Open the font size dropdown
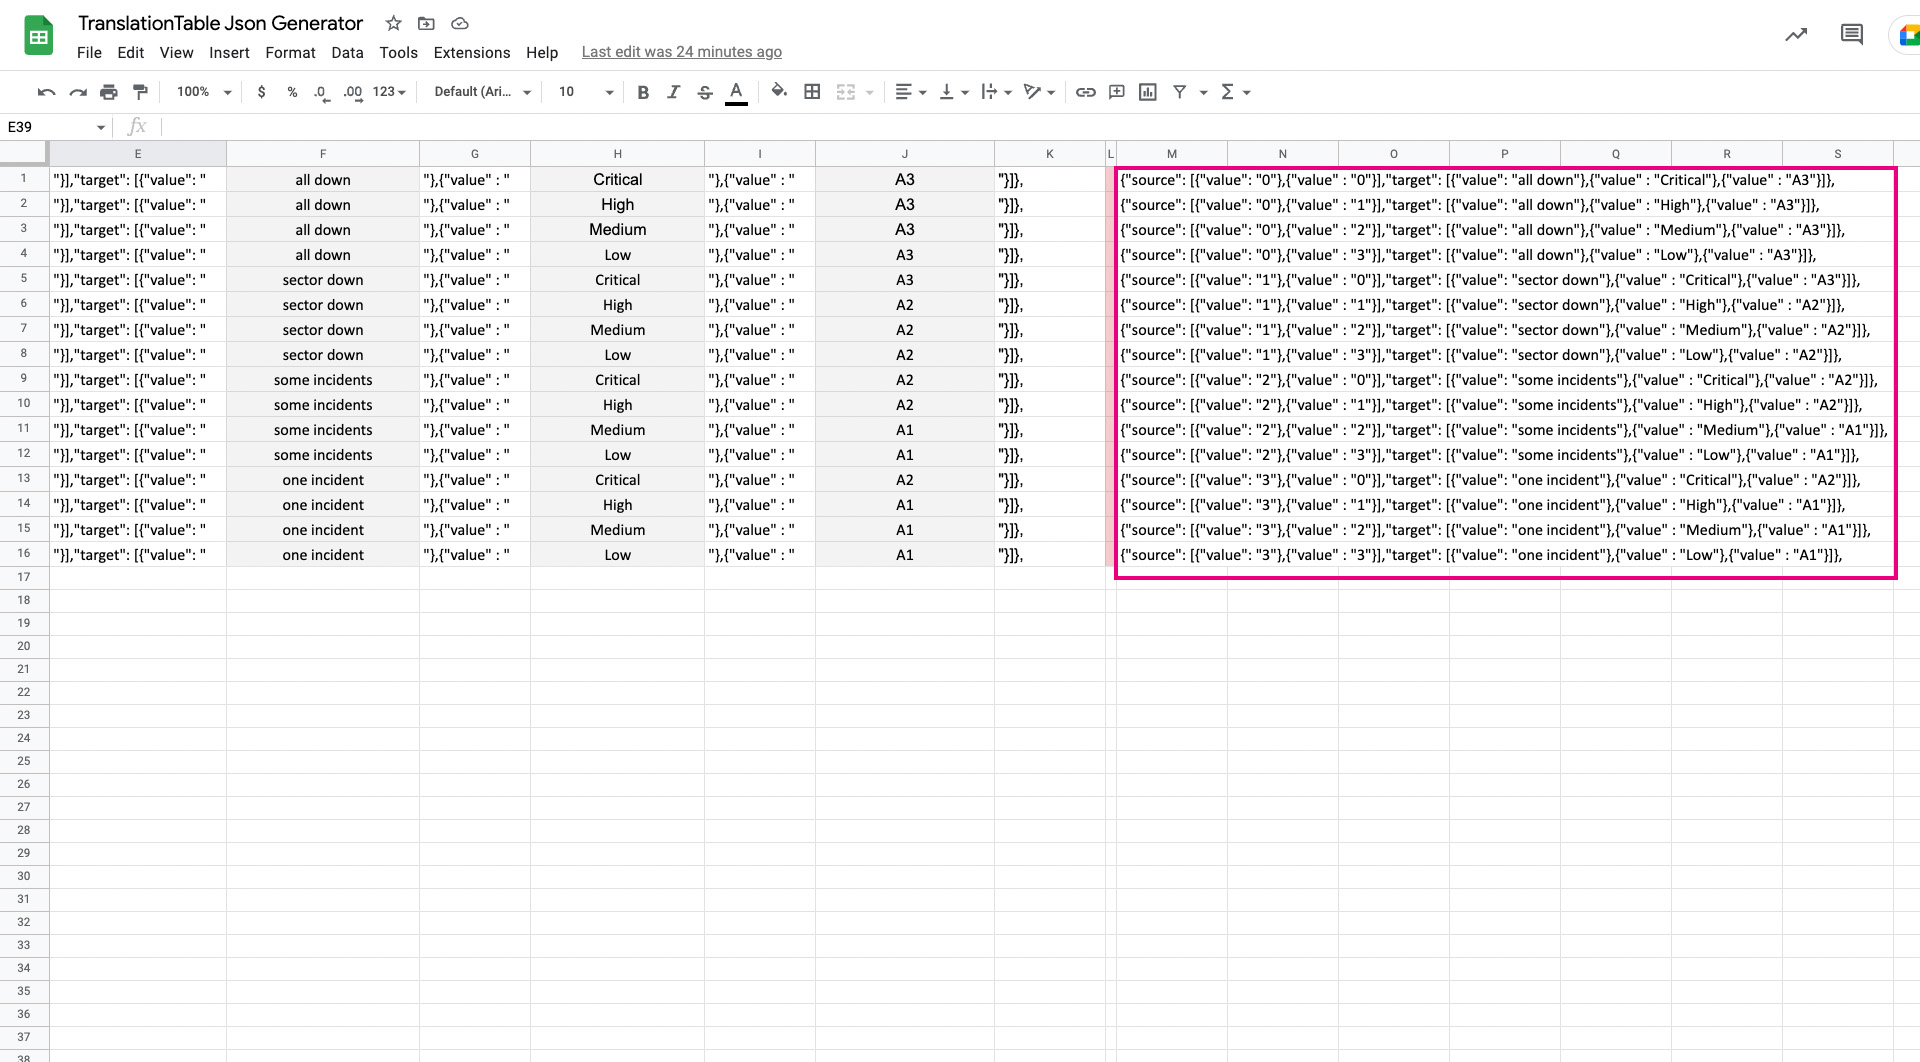 (586, 92)
